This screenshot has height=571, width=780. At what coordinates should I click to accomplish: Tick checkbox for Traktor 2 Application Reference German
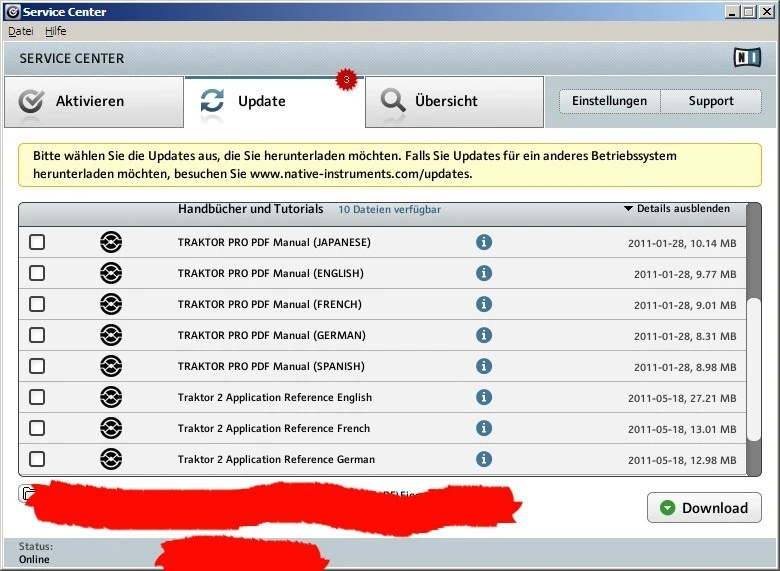click(37, 459)
